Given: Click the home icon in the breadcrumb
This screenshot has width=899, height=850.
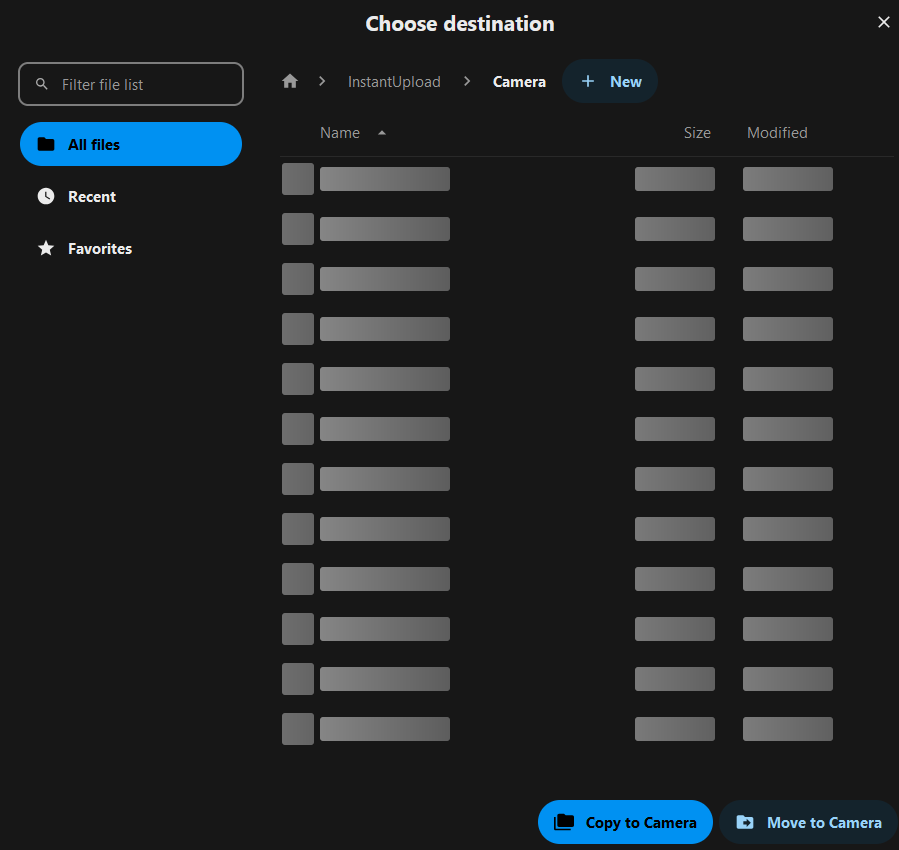Looking at the screenshot, I should 290,82.
